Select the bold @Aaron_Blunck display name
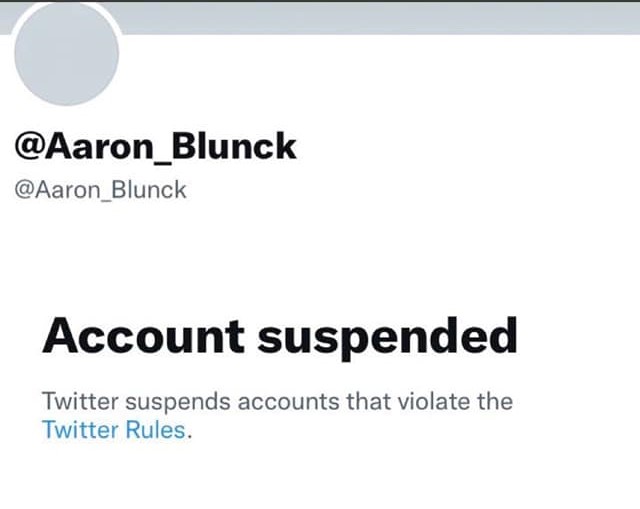The width and height of the screenshot is (640, 509). click(155, 147)
